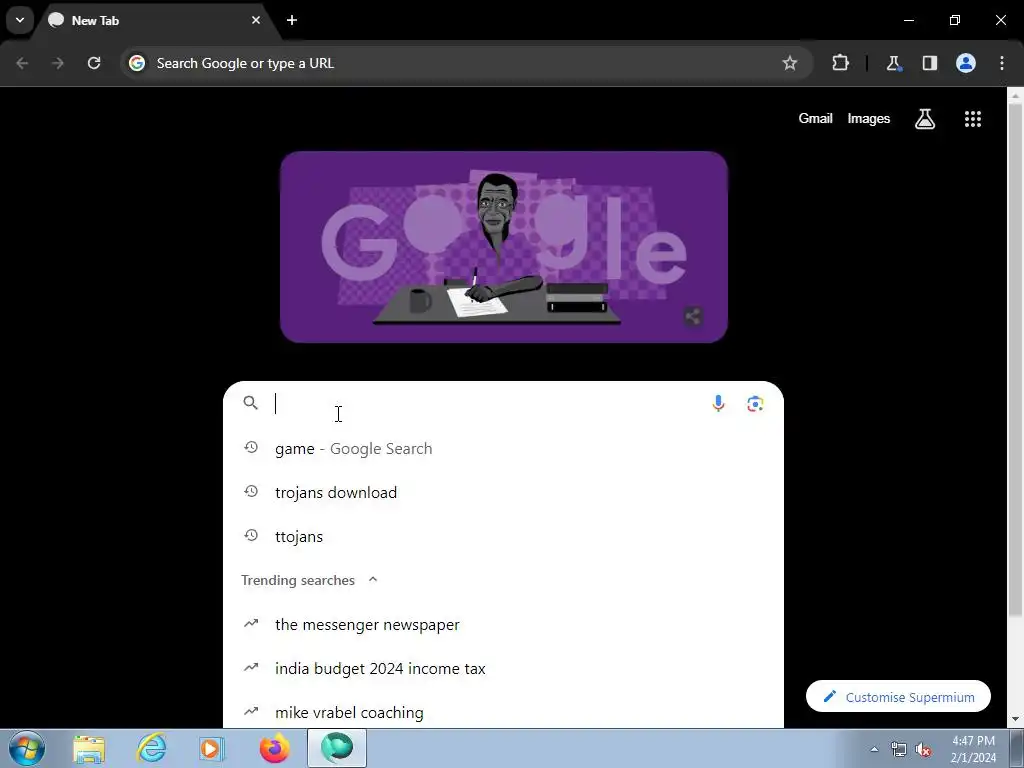Open the toolbar Chrome Labs flask icon
The height and width of the screenshot is (768, 1024).
pos(893,63)
